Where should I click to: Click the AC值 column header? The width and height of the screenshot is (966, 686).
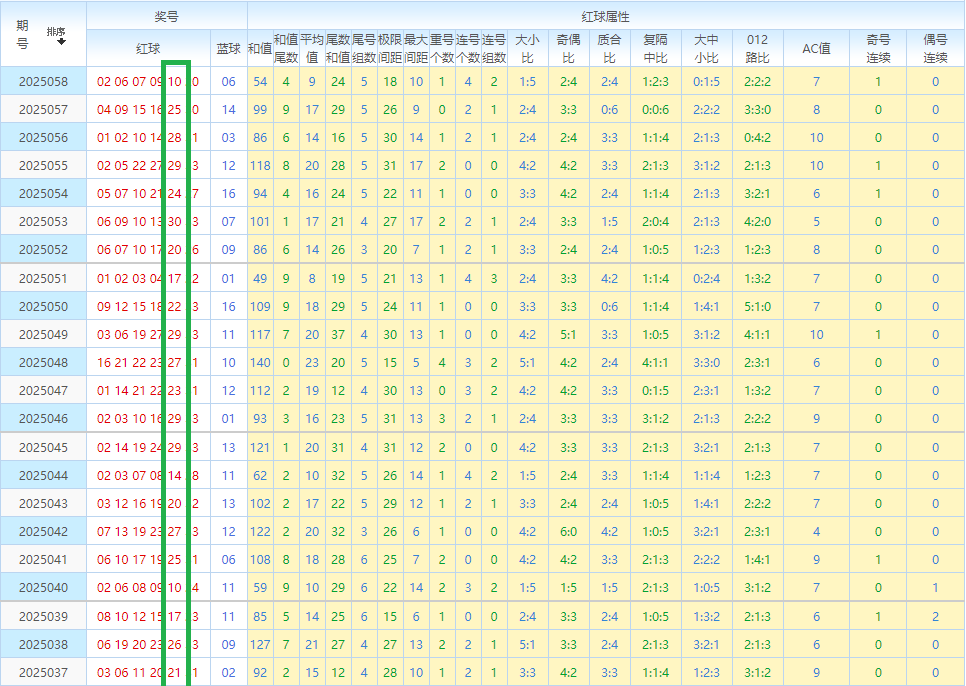click(x=816, y=48)
